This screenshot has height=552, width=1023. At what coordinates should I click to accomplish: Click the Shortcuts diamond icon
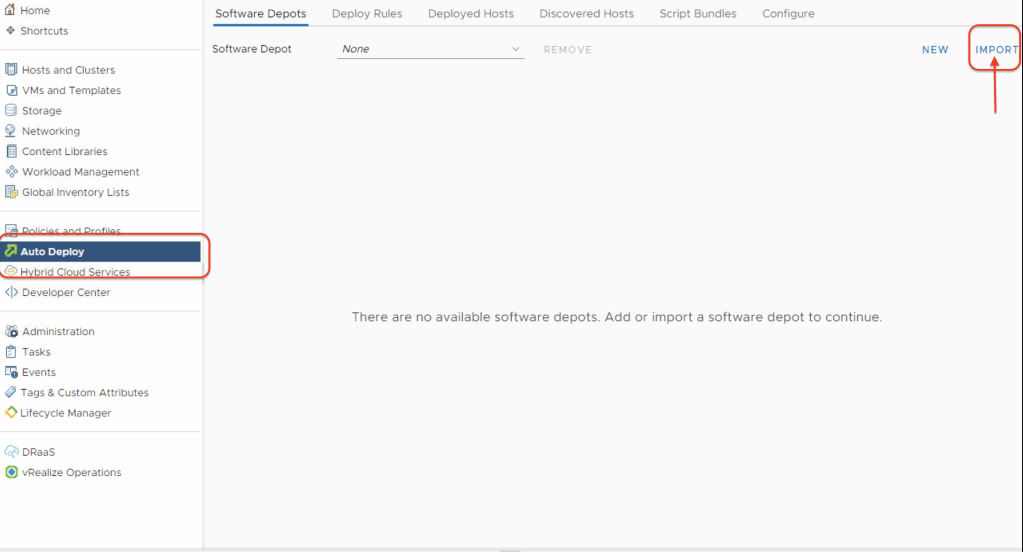coord(10,31)
